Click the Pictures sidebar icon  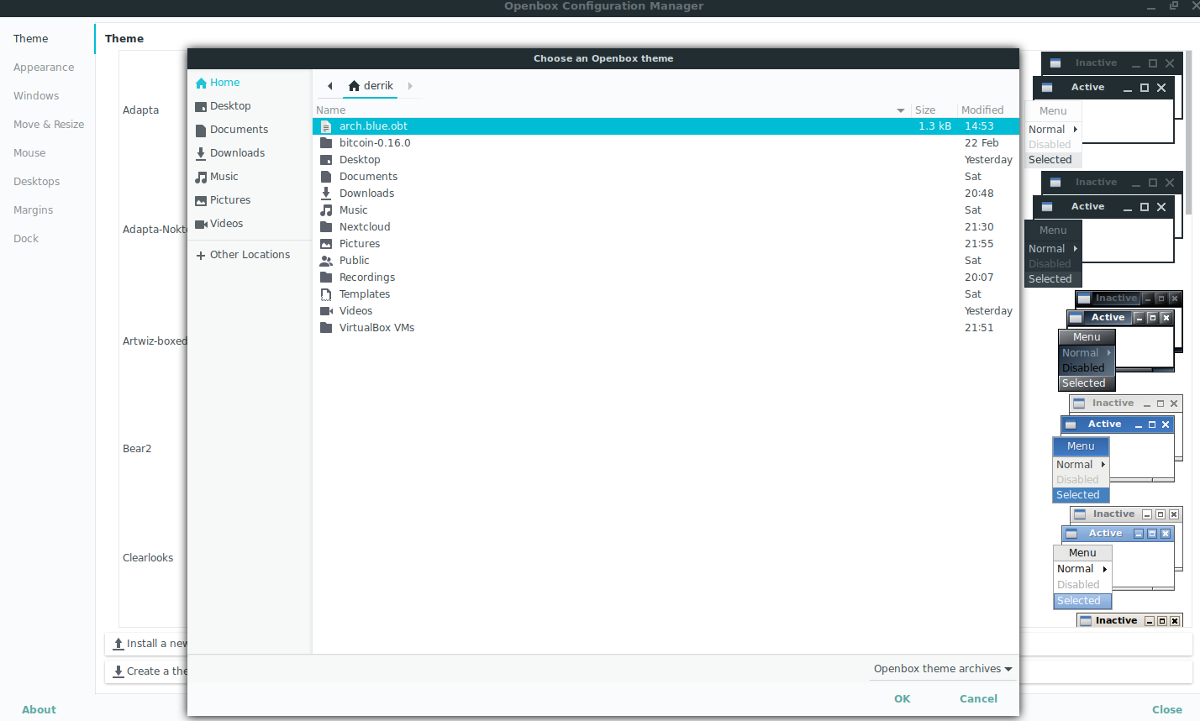point(201,200)
